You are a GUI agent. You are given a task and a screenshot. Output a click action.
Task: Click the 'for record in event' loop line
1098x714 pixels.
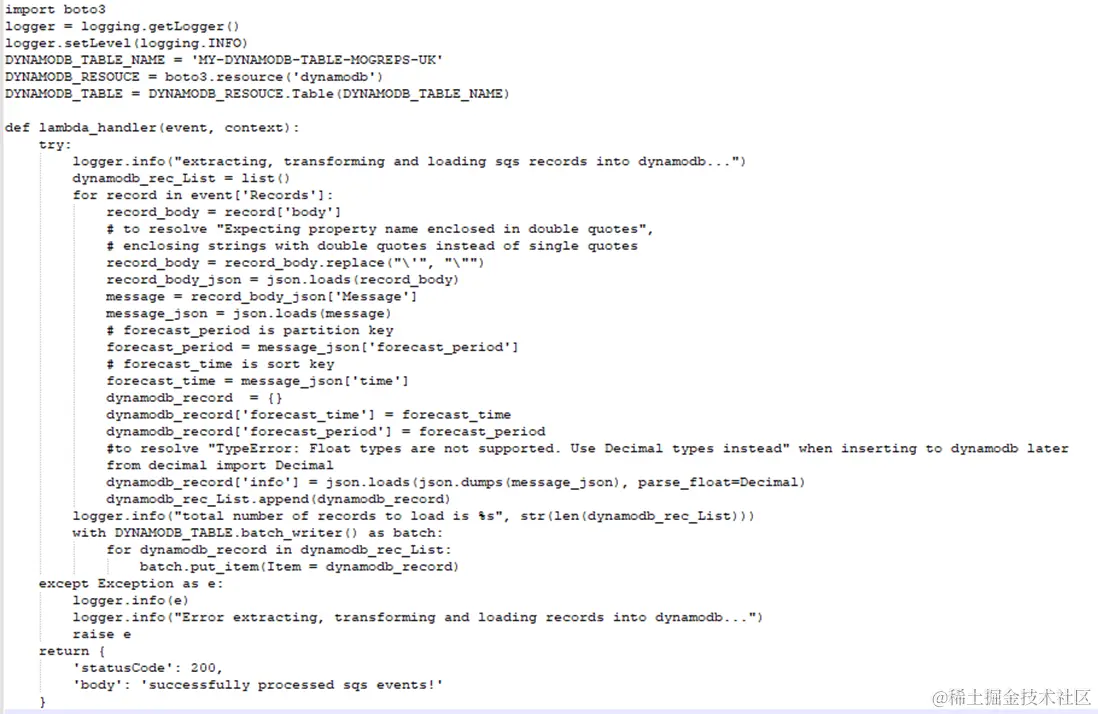(203, 195)
